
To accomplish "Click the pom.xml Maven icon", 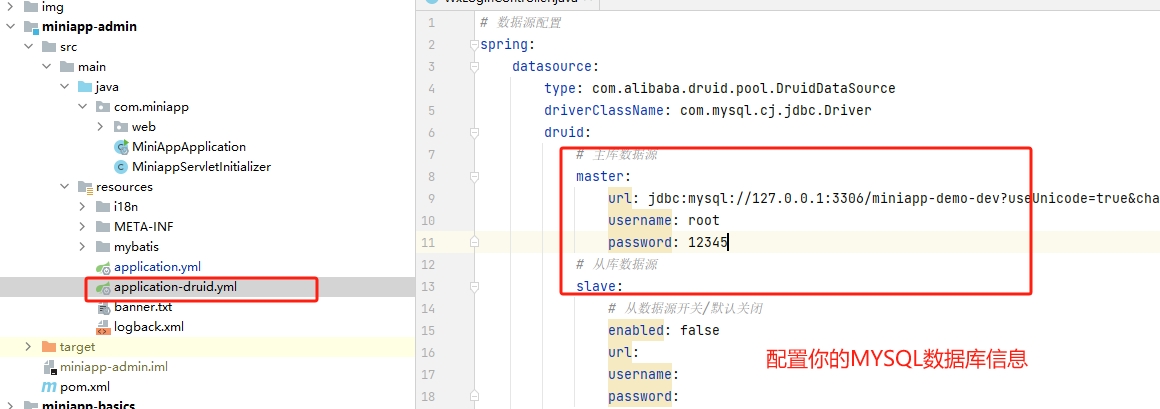I will click(49, 387).
